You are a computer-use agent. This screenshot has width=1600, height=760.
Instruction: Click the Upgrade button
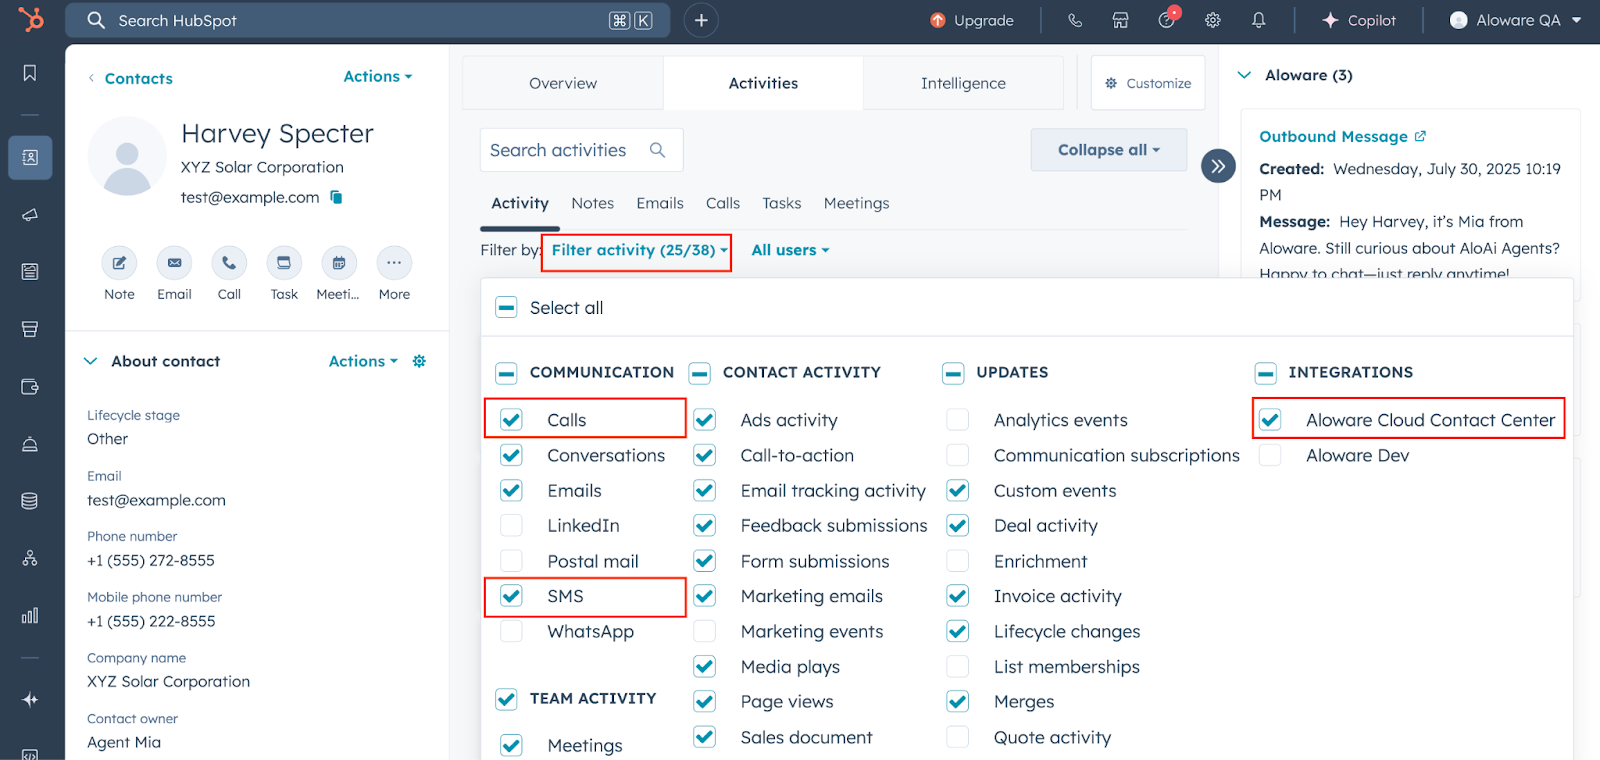click(x=972, y=20)
